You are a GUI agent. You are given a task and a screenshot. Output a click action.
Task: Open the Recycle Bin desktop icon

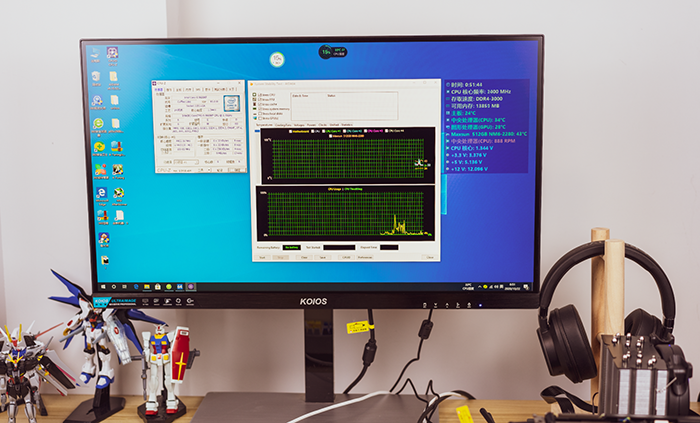pos(96,78)
